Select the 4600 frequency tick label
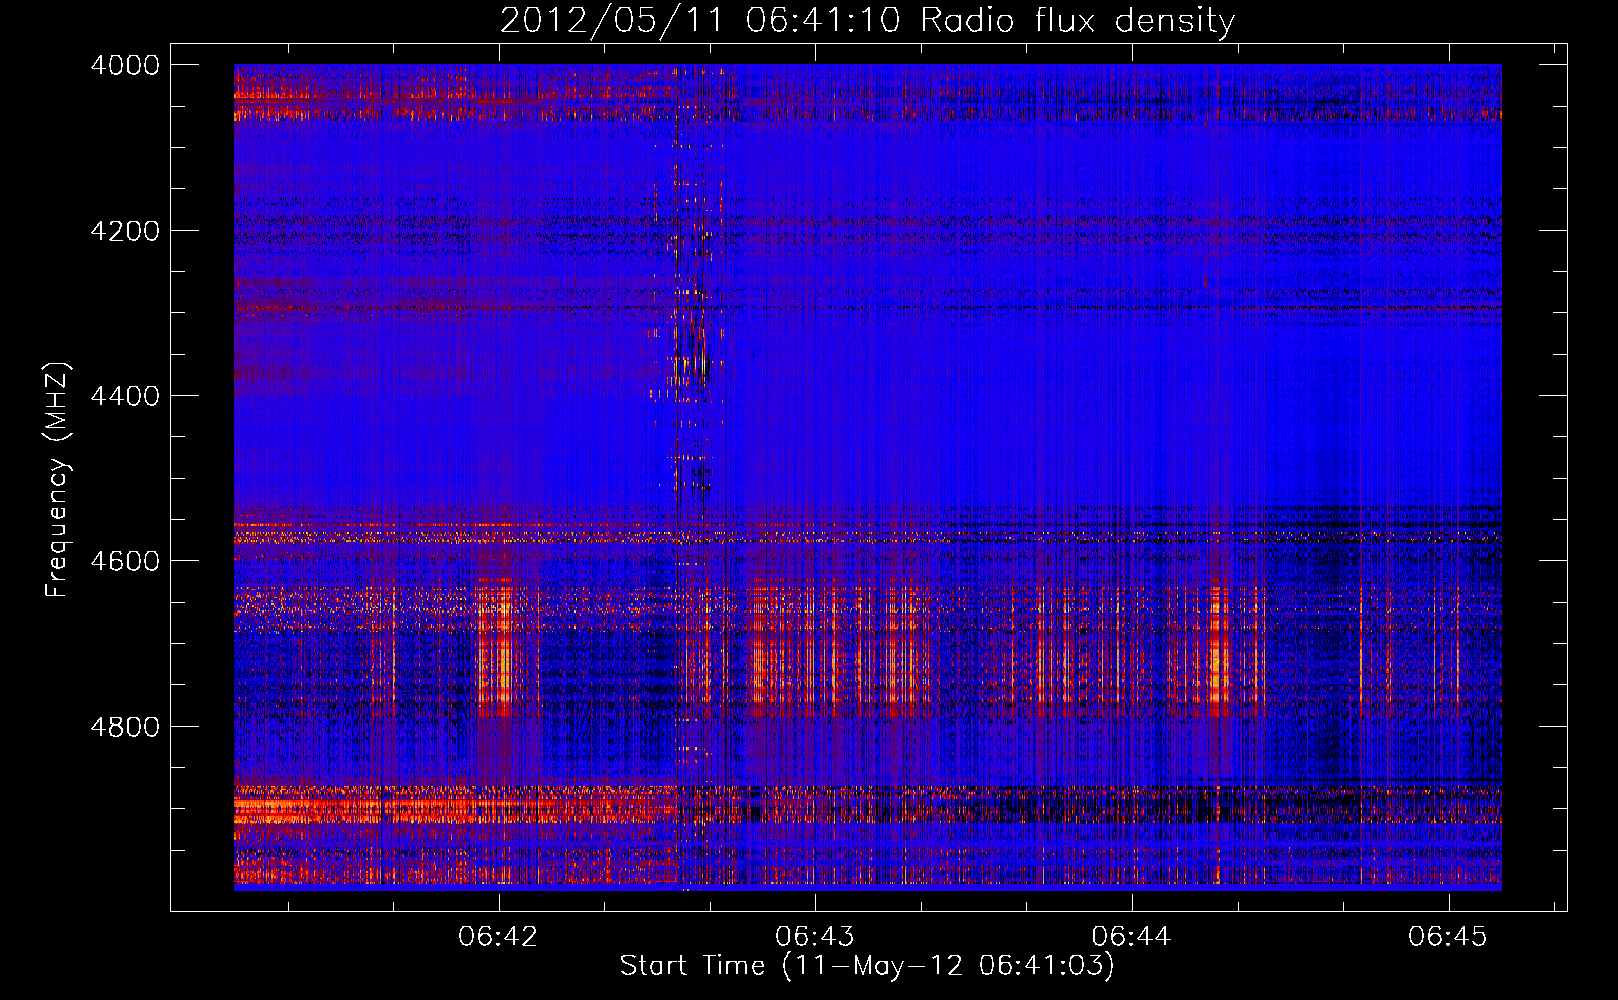This screenshot has height=1000, width=1618. pyautogui.click(x=125, y=561)
